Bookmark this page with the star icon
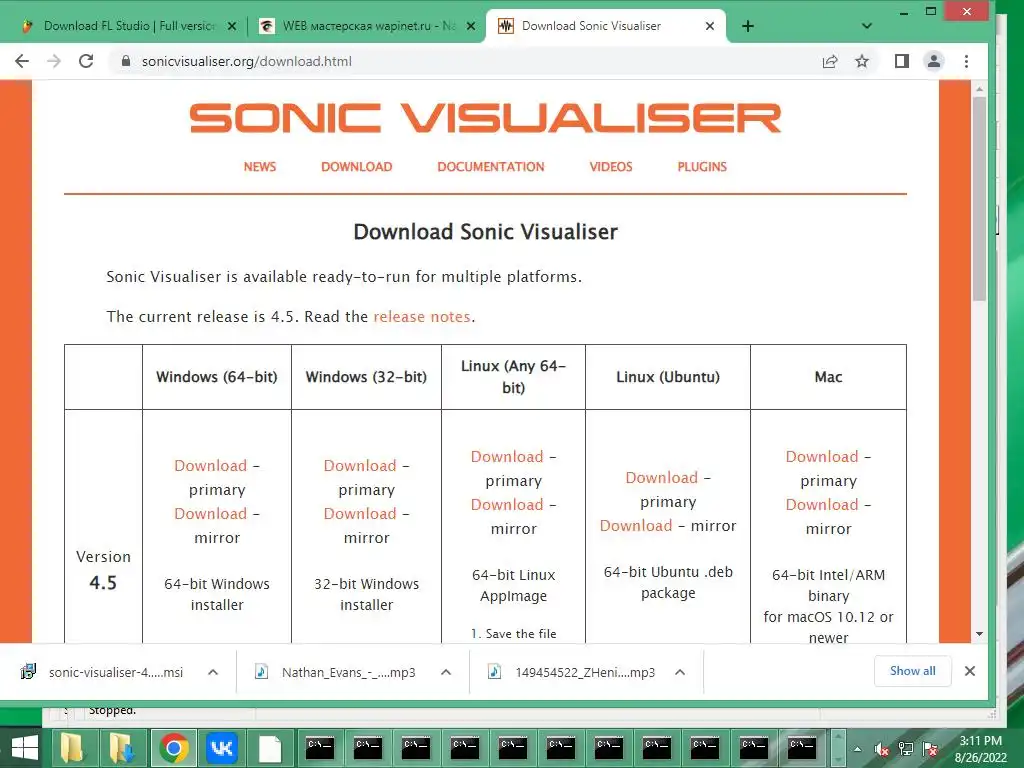1024x768 pixels. point(862,61)
